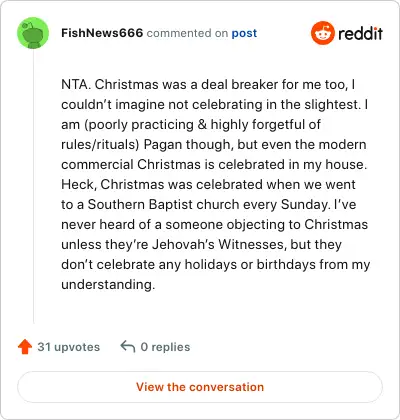Open the blue "post" link
The image size is (400, 420).
(x=244, y=33)
